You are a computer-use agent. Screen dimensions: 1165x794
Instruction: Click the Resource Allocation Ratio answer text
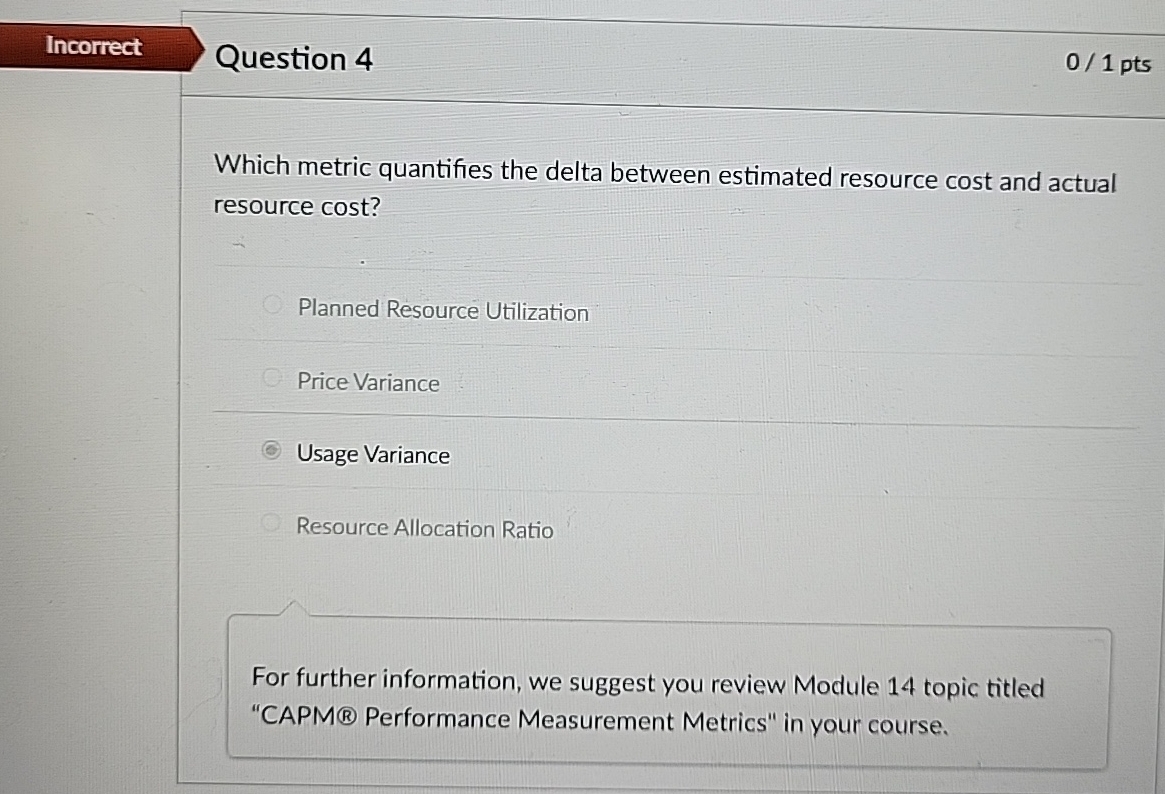coord(424,528)
